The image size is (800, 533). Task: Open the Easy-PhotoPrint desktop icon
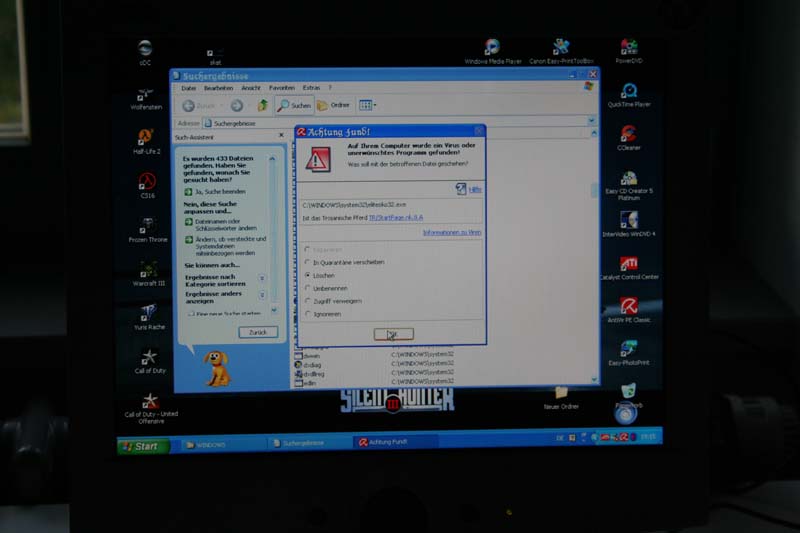(x=629, y=353)
